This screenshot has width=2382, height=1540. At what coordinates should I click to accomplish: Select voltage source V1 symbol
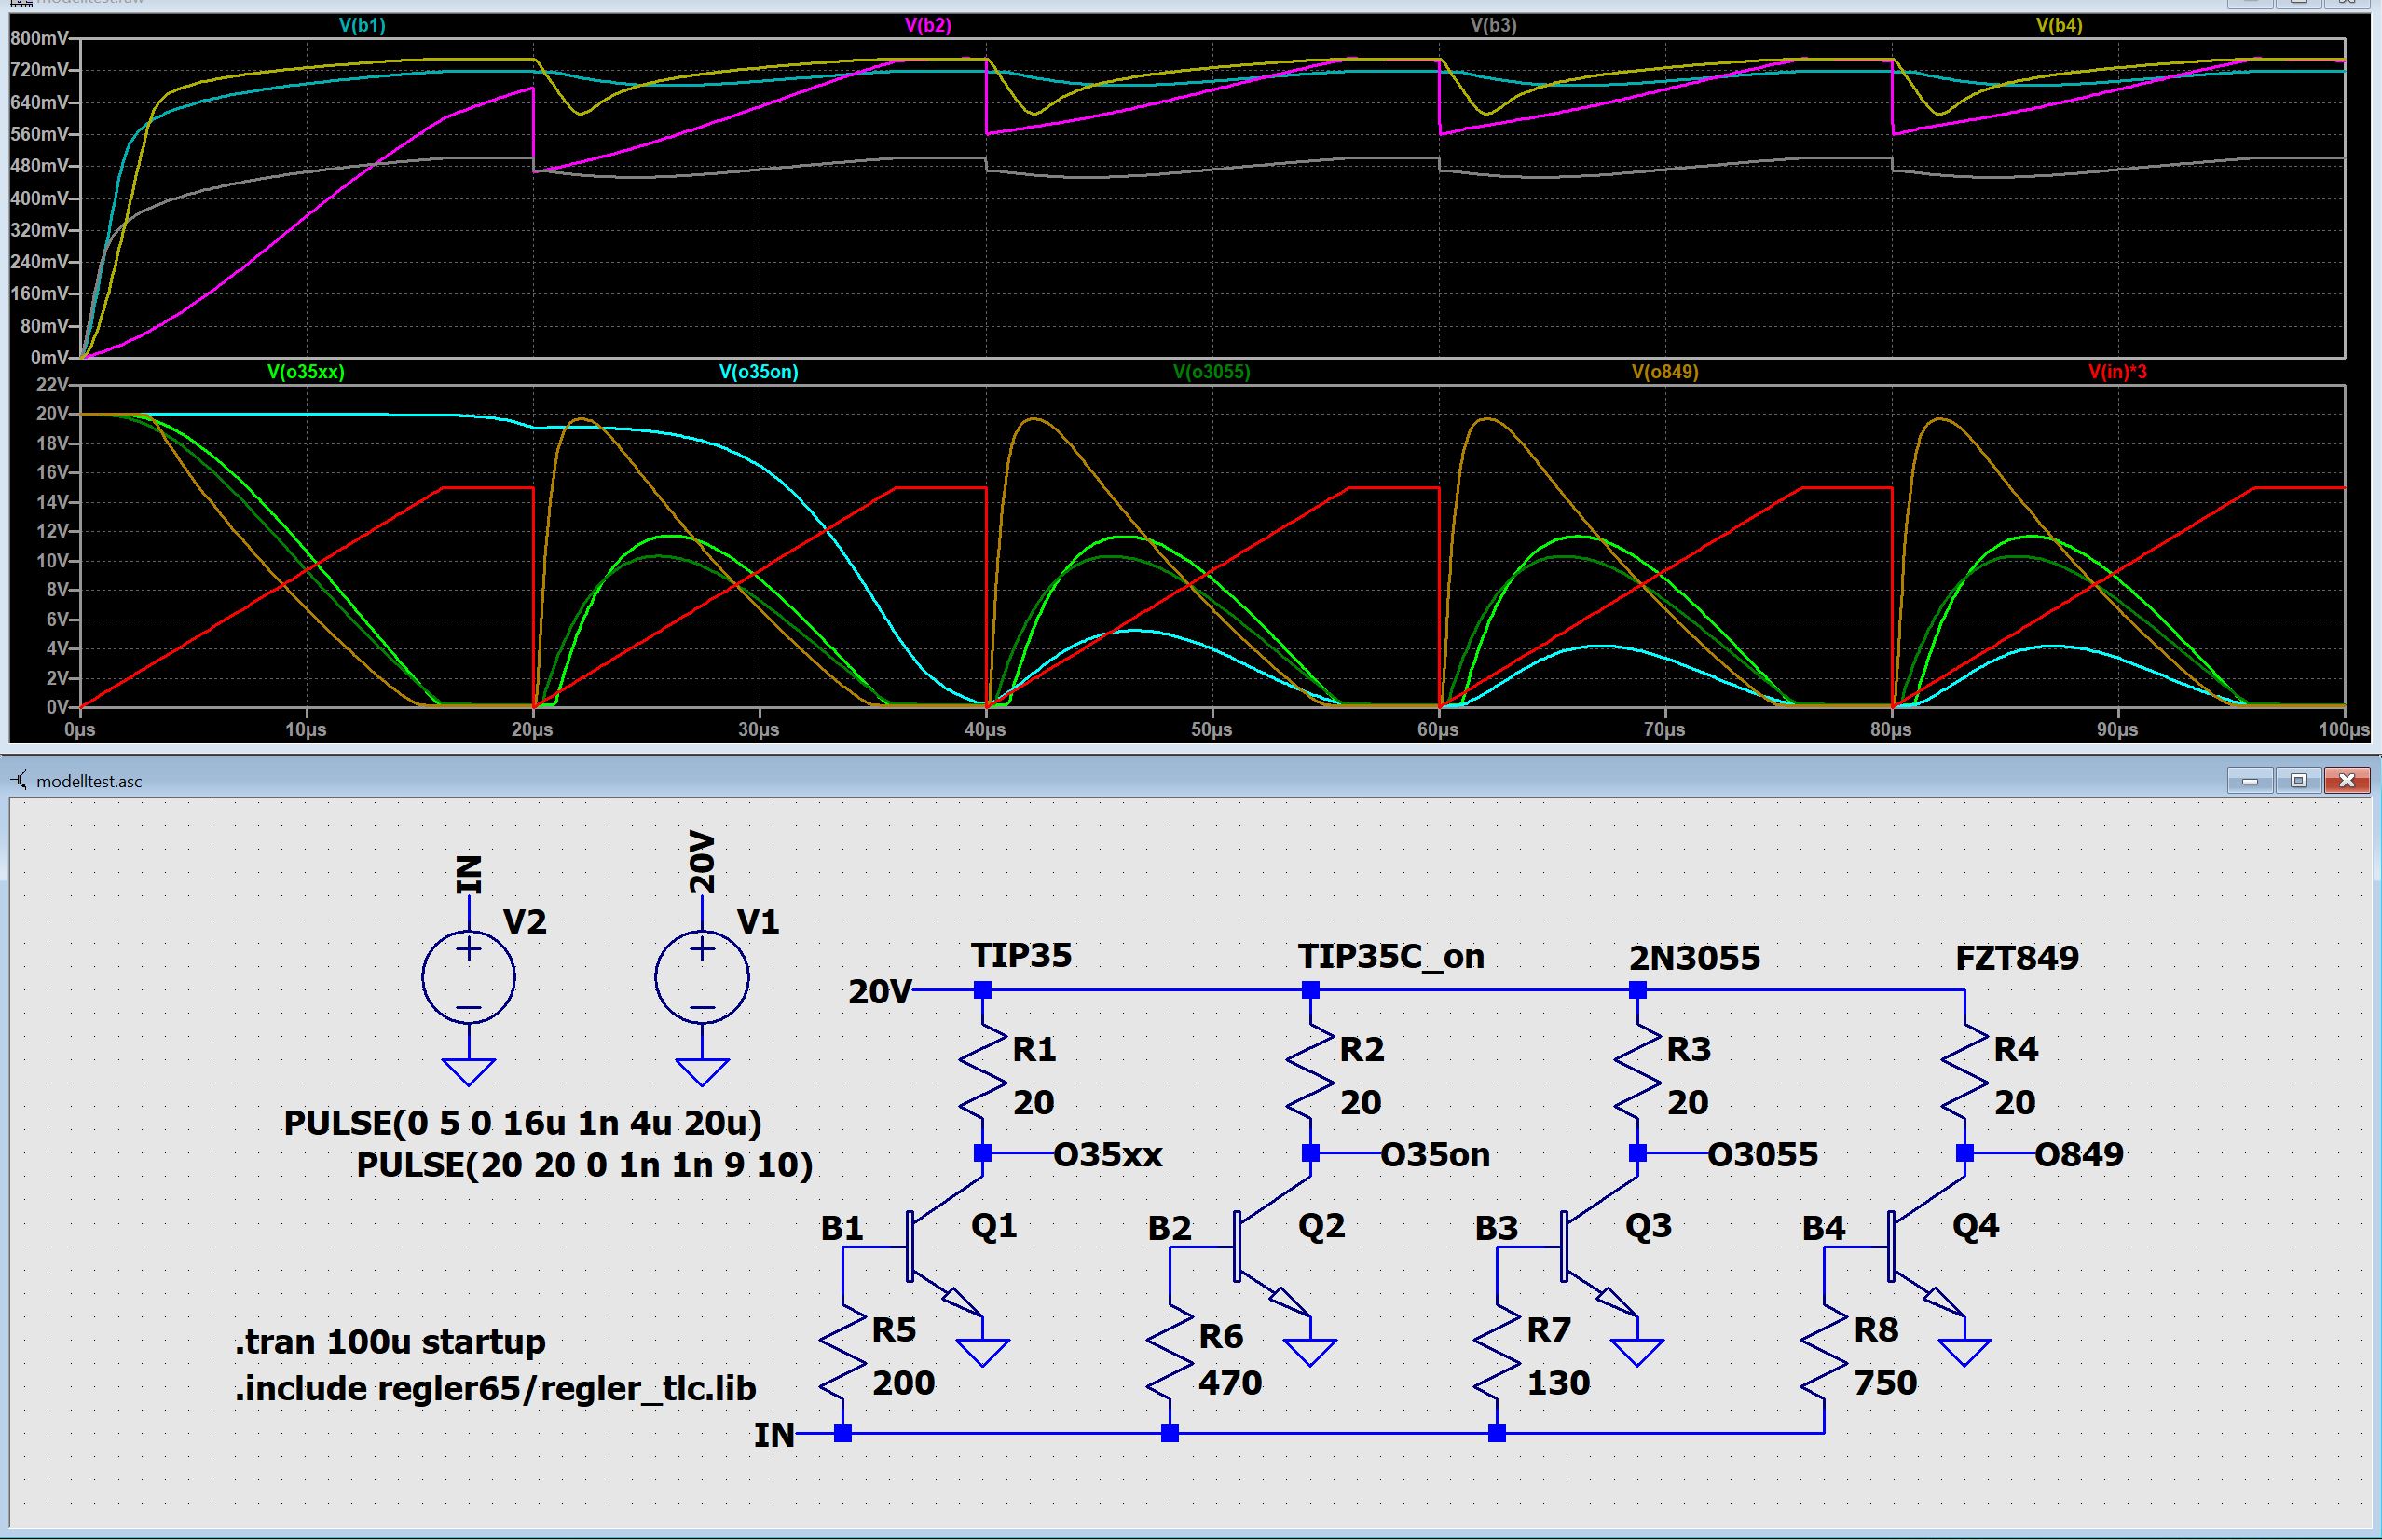[x=701, y=978]
